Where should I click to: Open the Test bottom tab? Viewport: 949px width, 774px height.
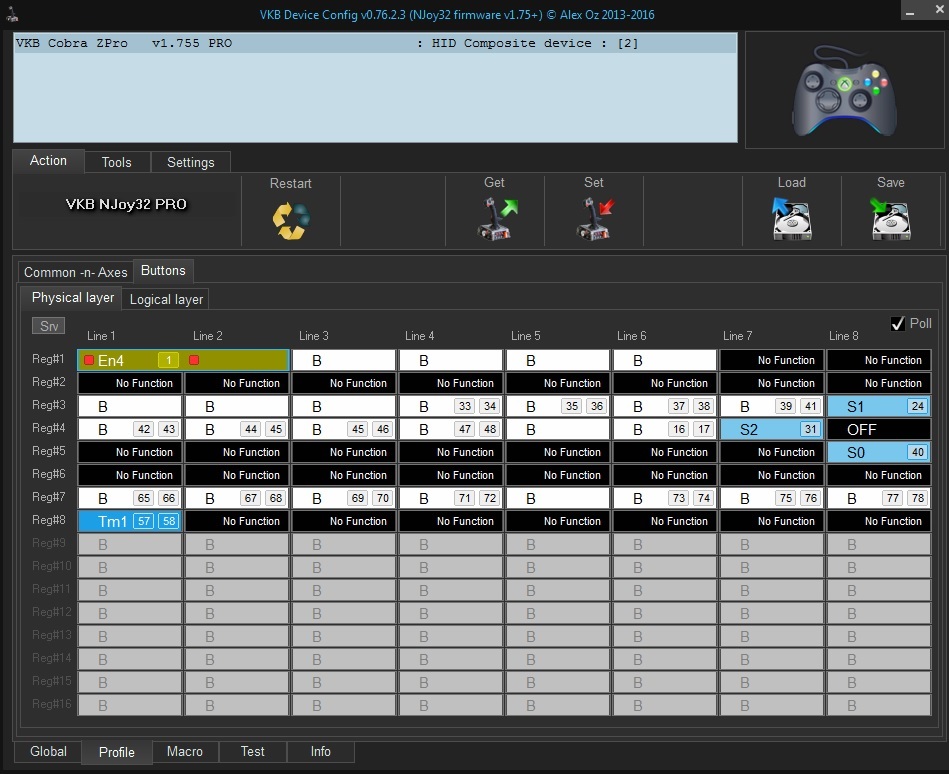[252, 752]
